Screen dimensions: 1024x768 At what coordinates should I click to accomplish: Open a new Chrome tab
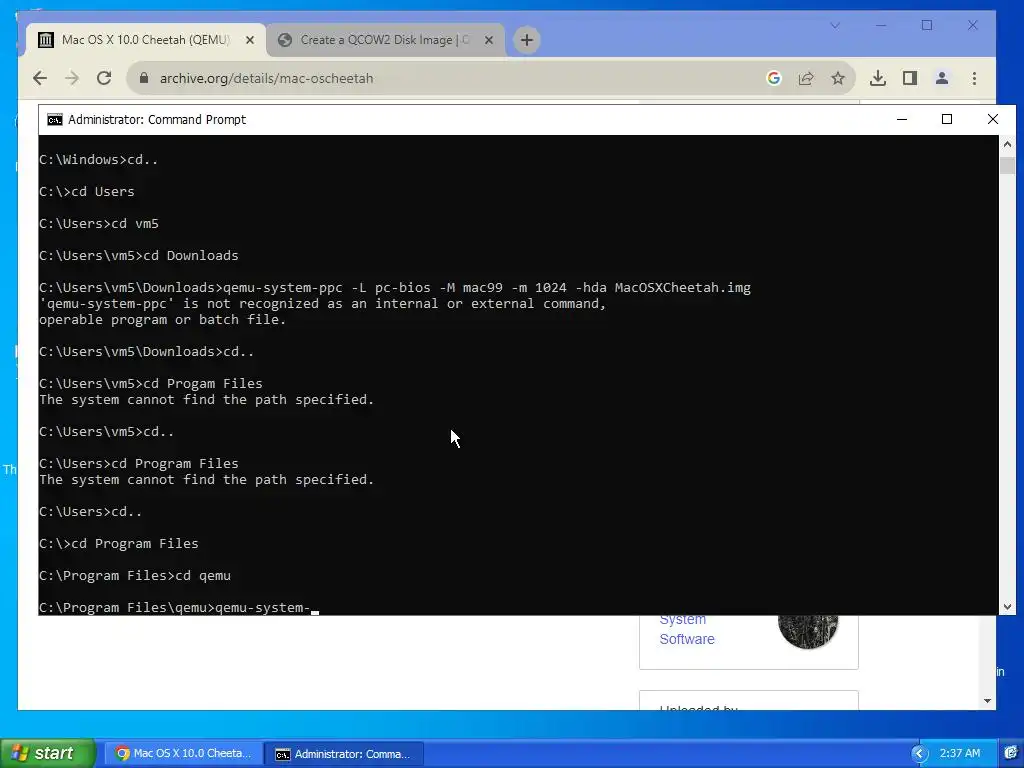pyautogui.click(x=526, y=40)
